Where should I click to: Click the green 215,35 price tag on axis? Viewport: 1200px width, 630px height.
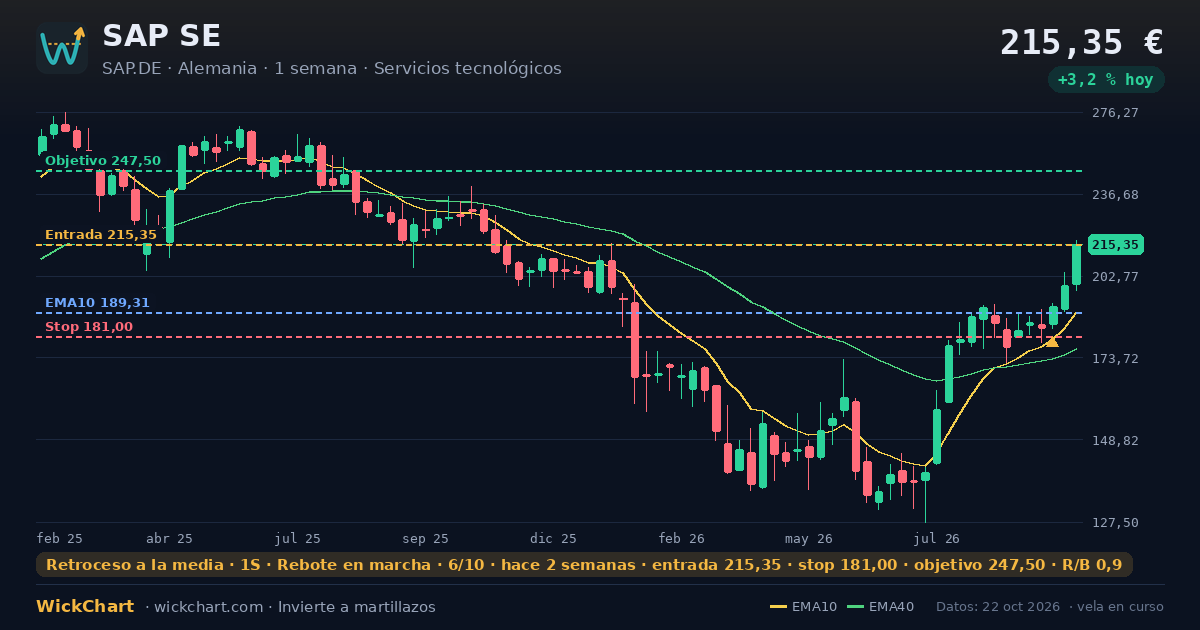point(1115,245)
